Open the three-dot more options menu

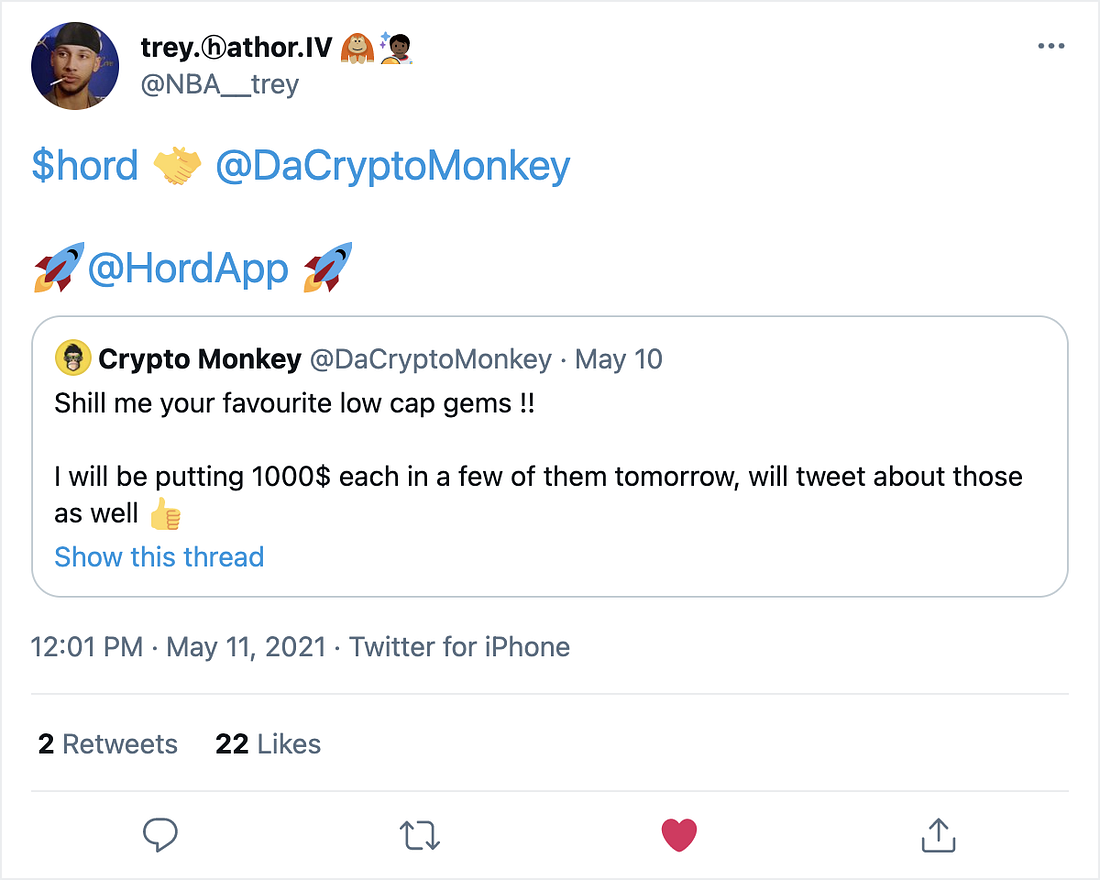click(x=1051, y=46)
